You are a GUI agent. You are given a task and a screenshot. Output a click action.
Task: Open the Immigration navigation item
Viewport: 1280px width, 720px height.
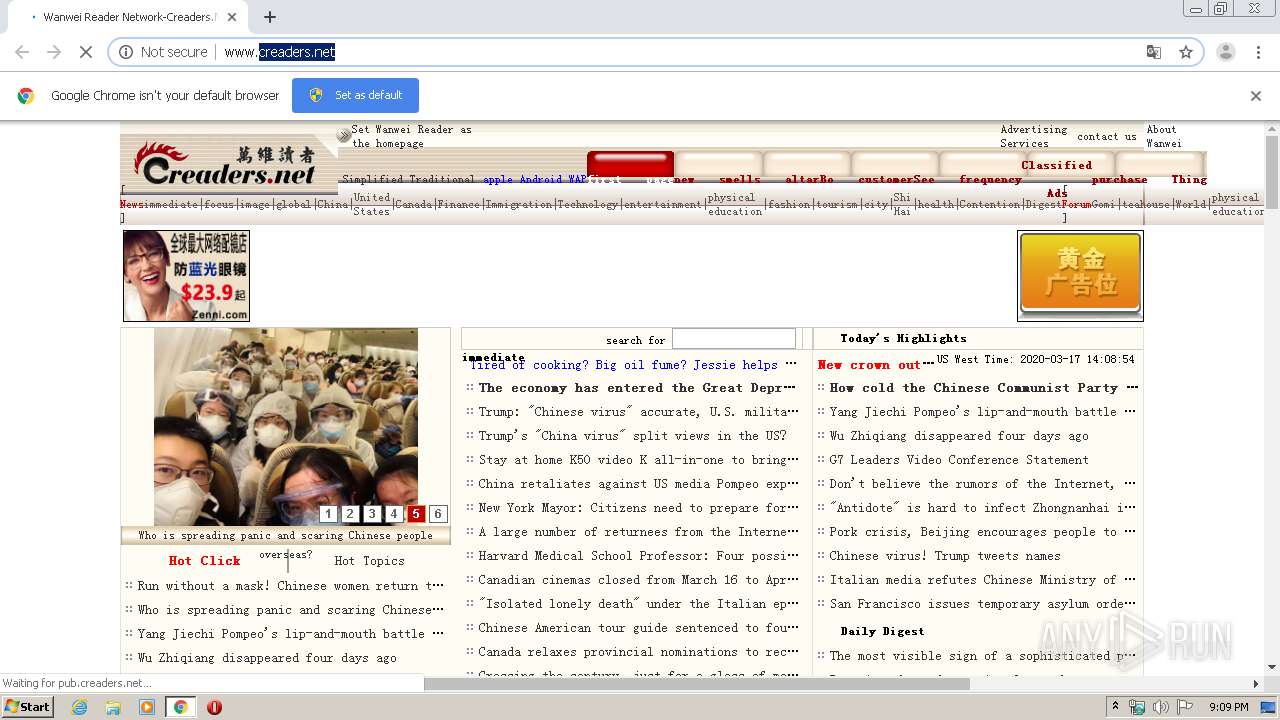pos(519,204)
